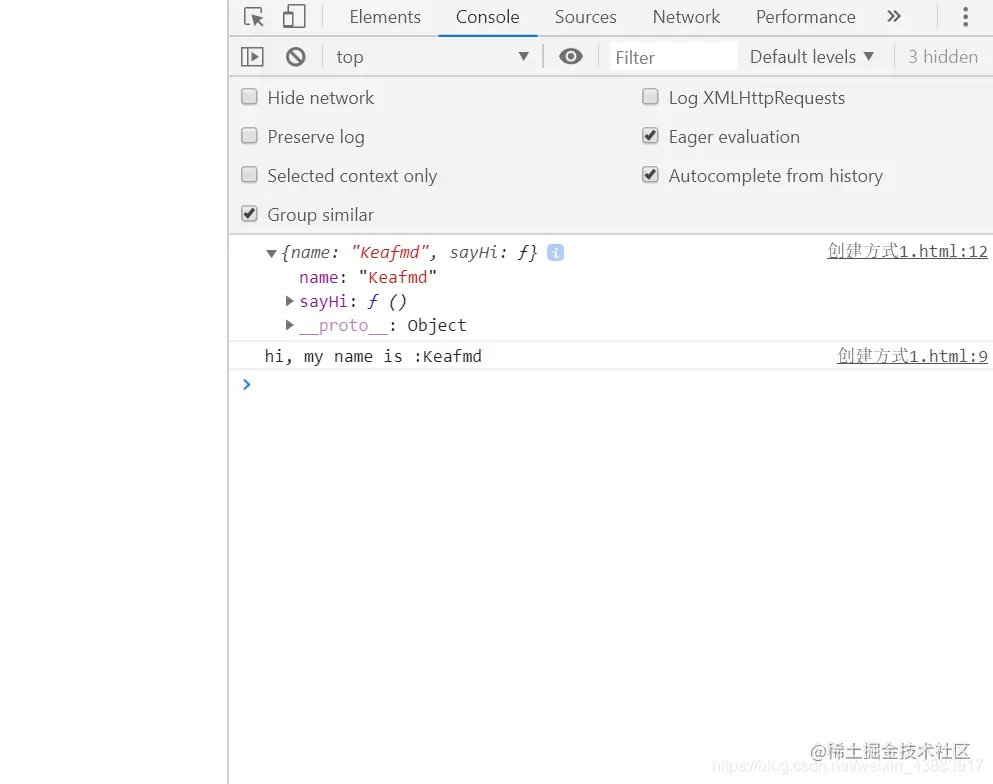Open source link 创建方式1.html:12

pyautogui.click(x=908, y=251)
